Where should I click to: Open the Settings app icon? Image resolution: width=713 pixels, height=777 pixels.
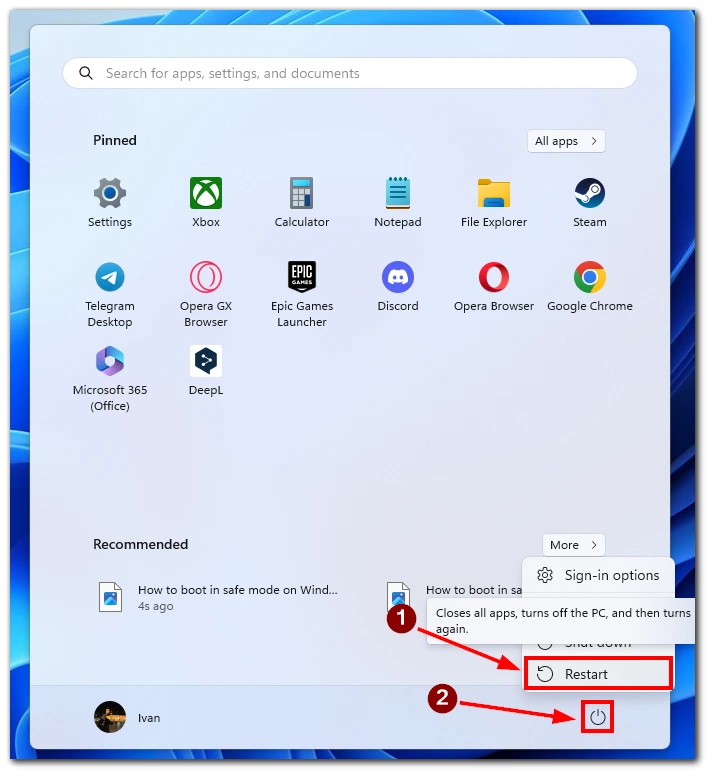click(110, 193)
